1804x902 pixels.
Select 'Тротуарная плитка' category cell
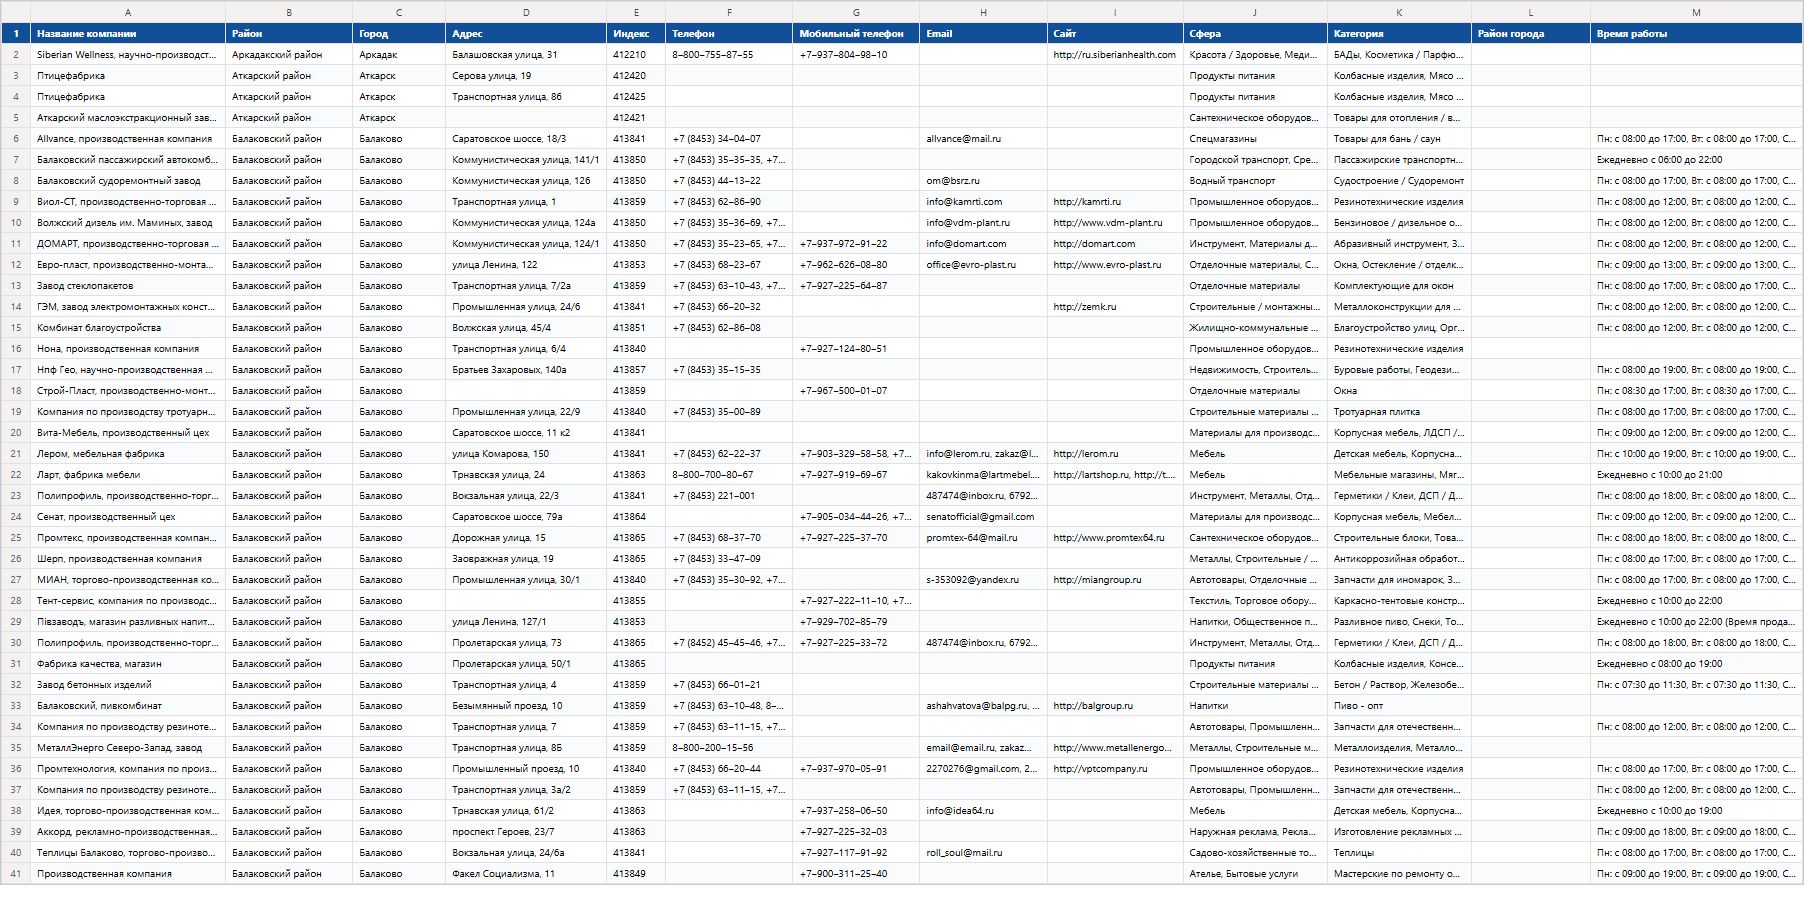tap(1399, 412)
